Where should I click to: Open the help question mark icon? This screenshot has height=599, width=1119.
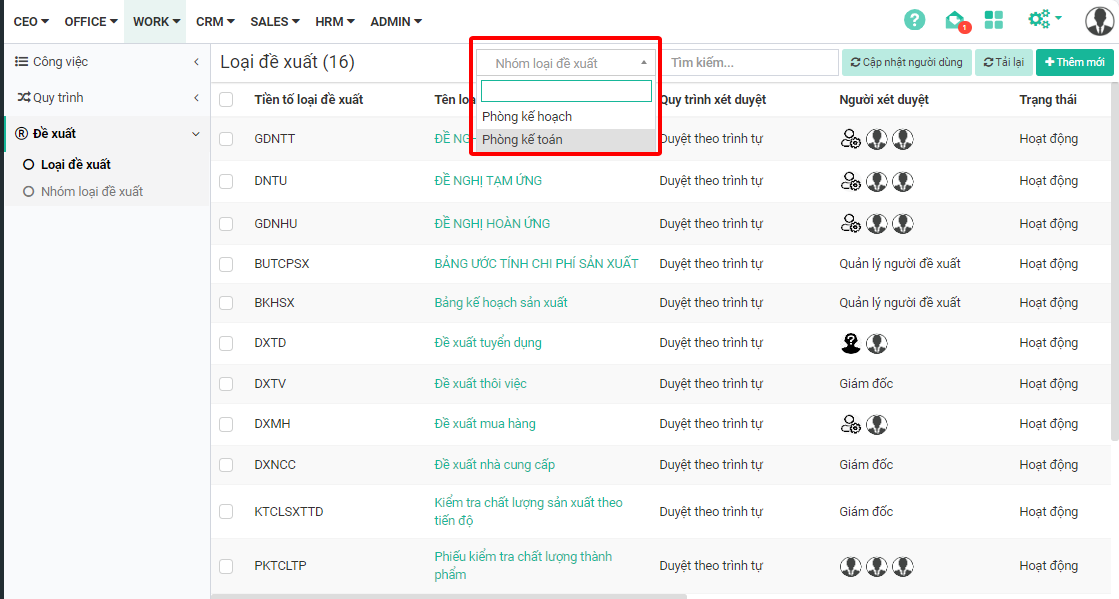click(x=914, y=20)
